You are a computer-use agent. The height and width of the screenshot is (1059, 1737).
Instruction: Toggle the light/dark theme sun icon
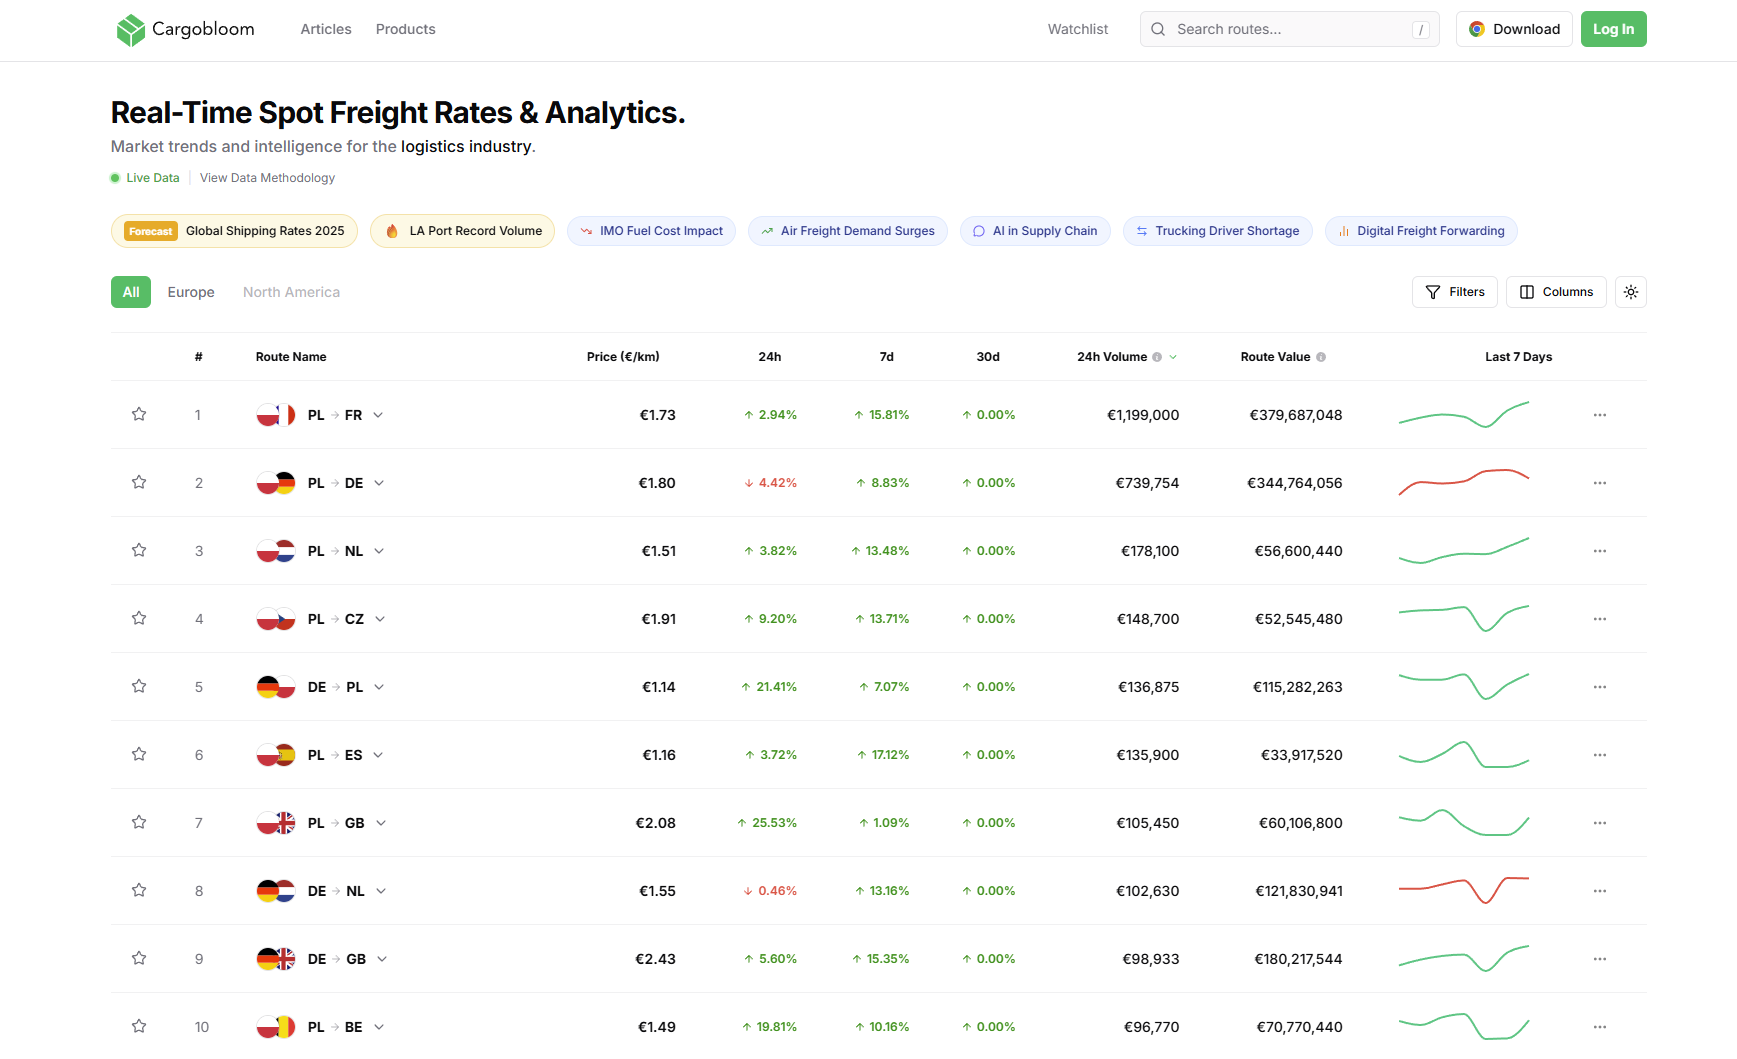click(1630, 292)
